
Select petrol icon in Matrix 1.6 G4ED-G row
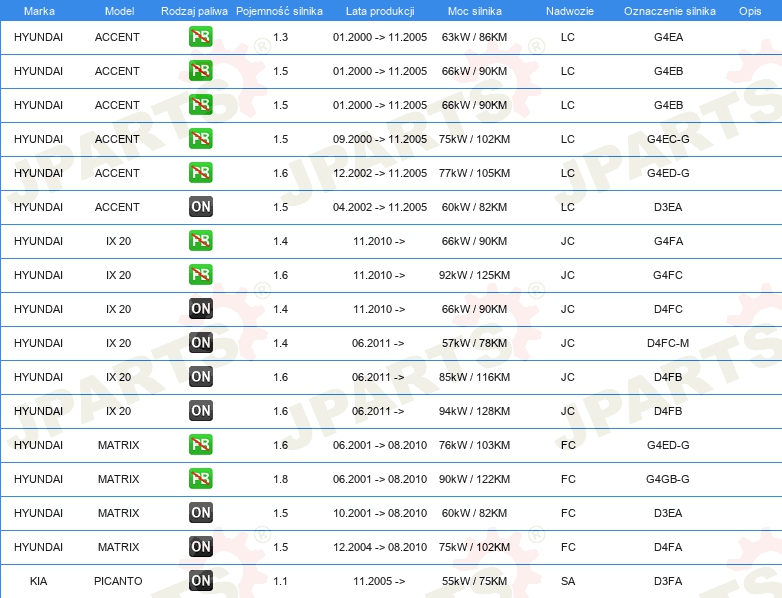pos(200,444)
